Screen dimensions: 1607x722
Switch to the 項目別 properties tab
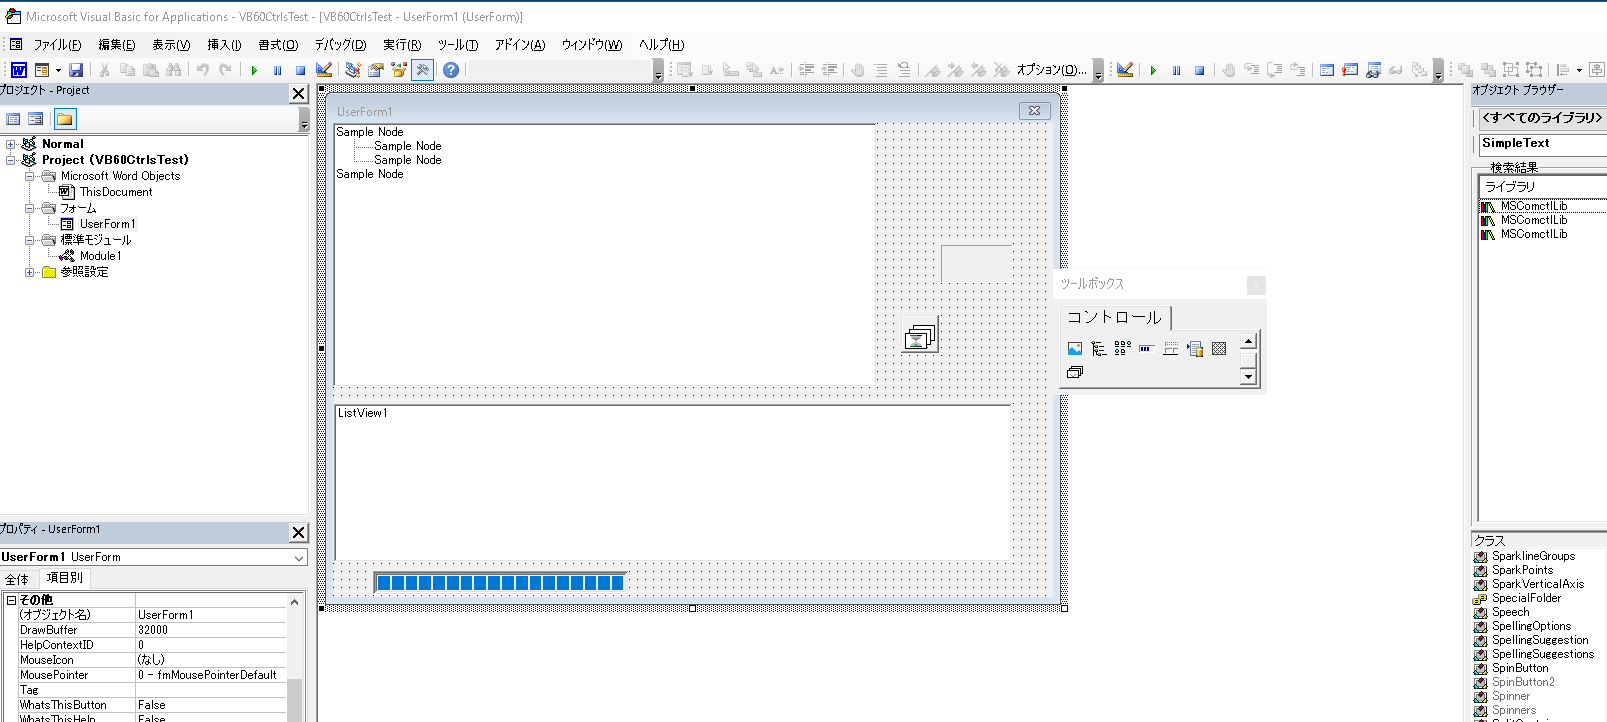(x=64, y=578)
